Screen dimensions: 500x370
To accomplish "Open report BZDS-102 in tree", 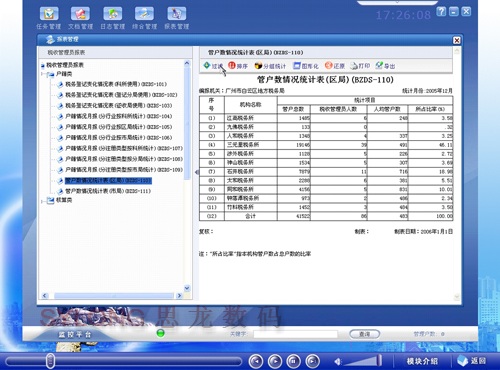I will (121, 95).
